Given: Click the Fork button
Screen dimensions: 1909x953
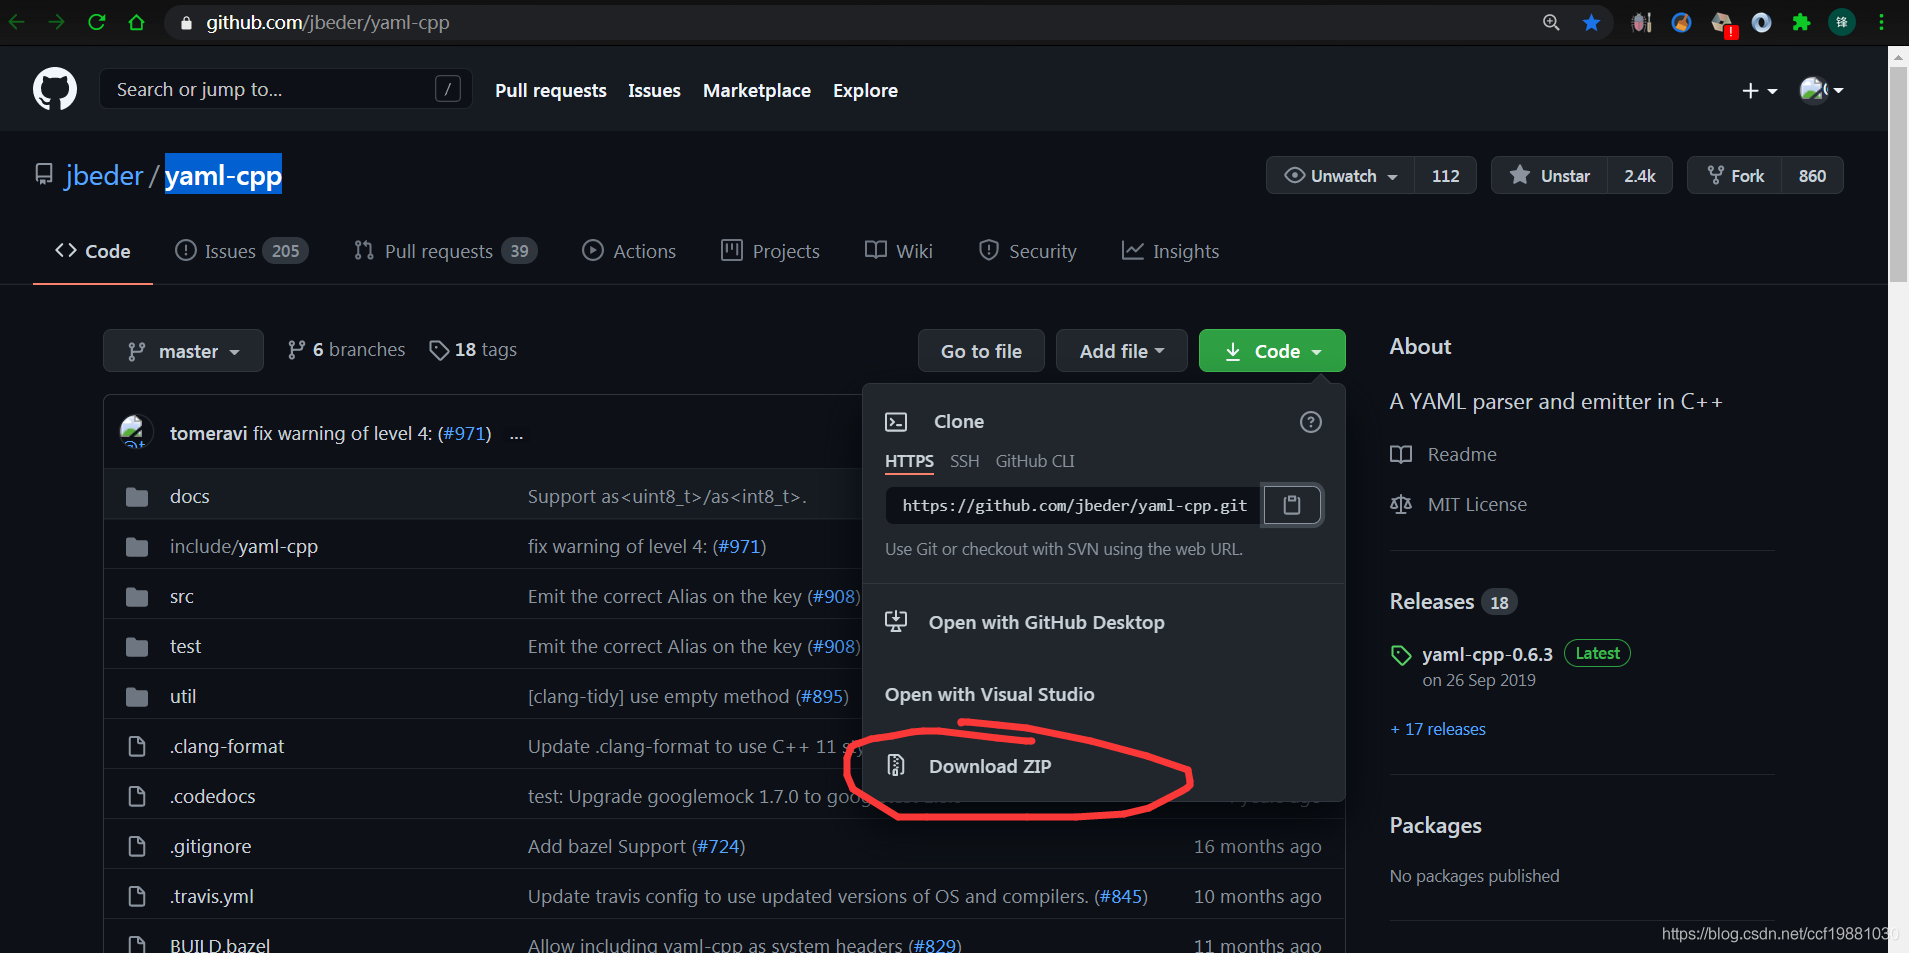Looking at the screenshot, I should pyautogui.click(x=1734, y=175).
